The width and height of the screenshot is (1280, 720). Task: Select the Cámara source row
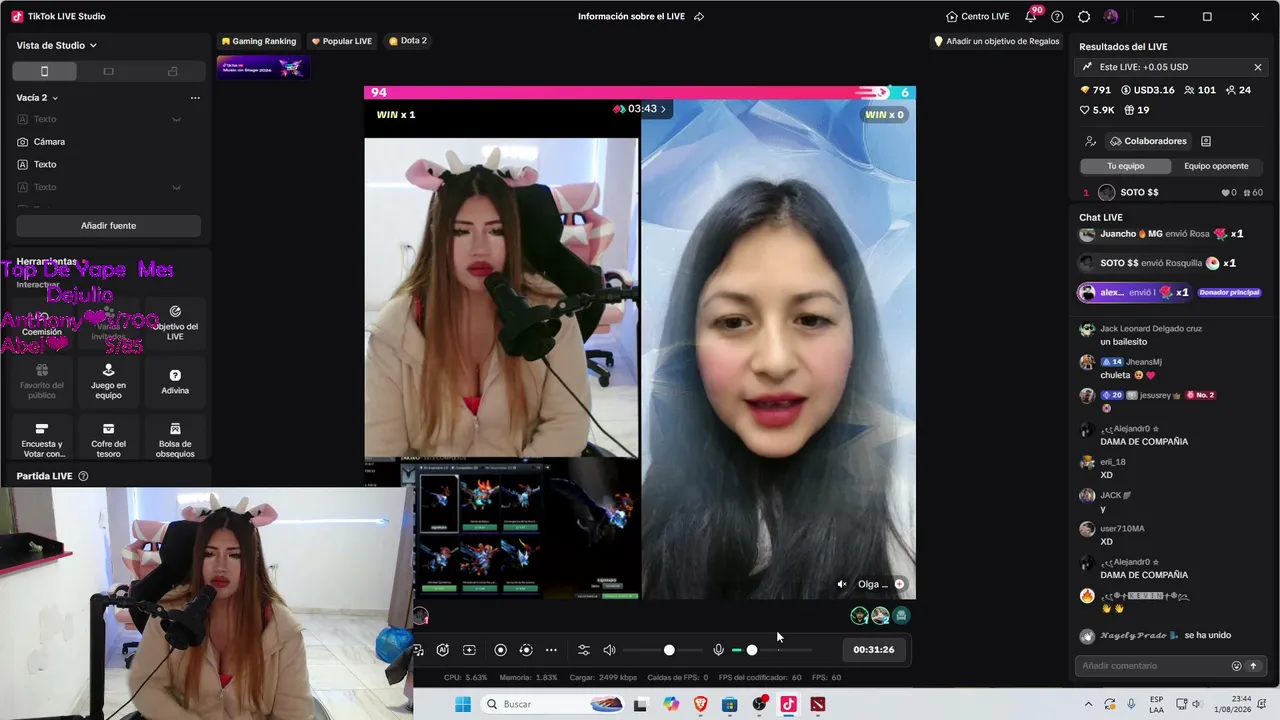[x=108, y=142]
